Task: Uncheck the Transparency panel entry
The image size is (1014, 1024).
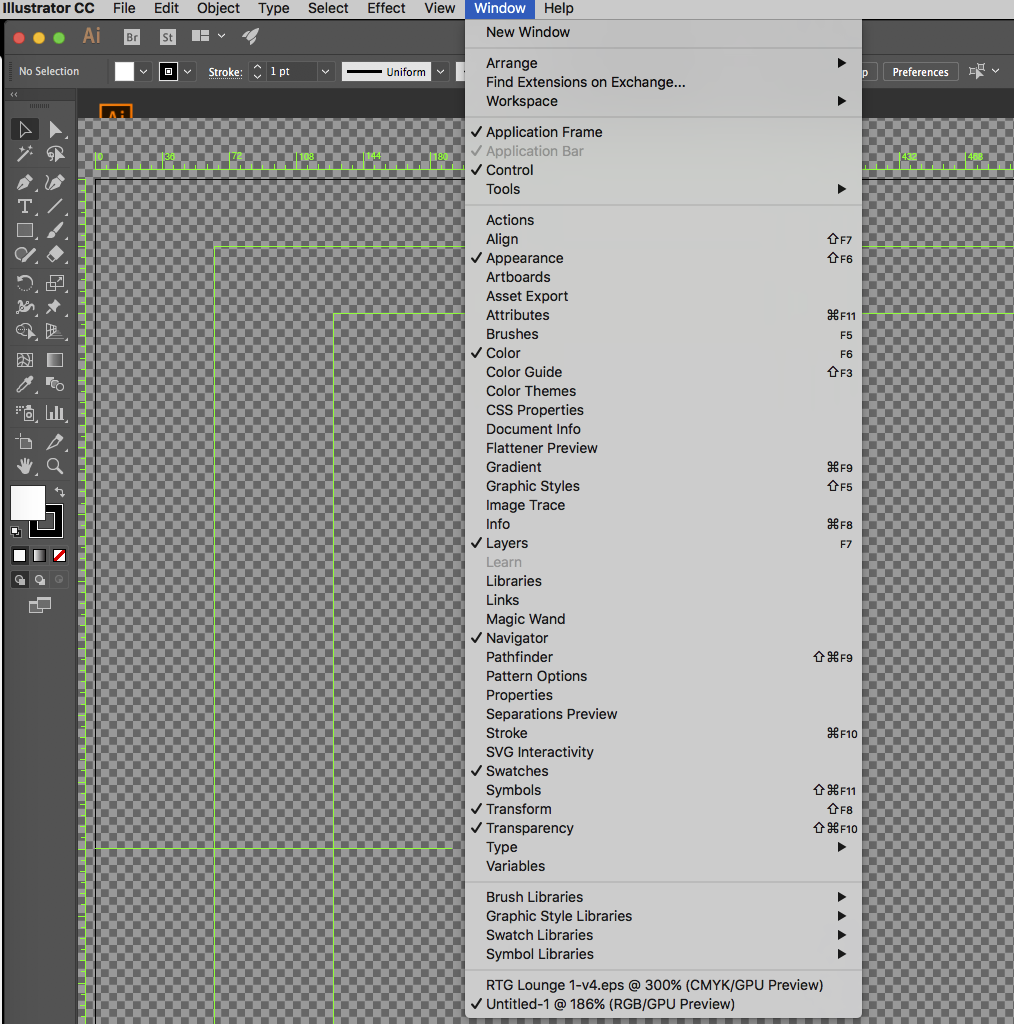Action: 663,828
